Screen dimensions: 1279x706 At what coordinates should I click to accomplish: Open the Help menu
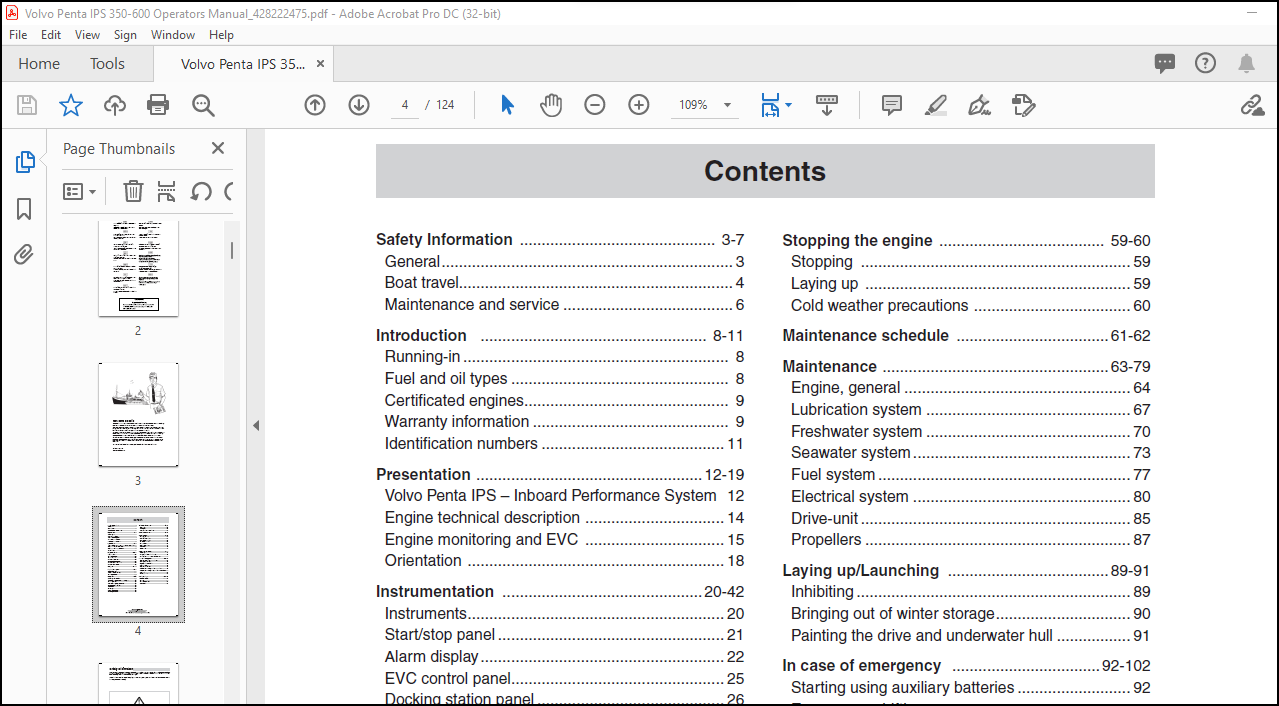[x=221, y=34]
